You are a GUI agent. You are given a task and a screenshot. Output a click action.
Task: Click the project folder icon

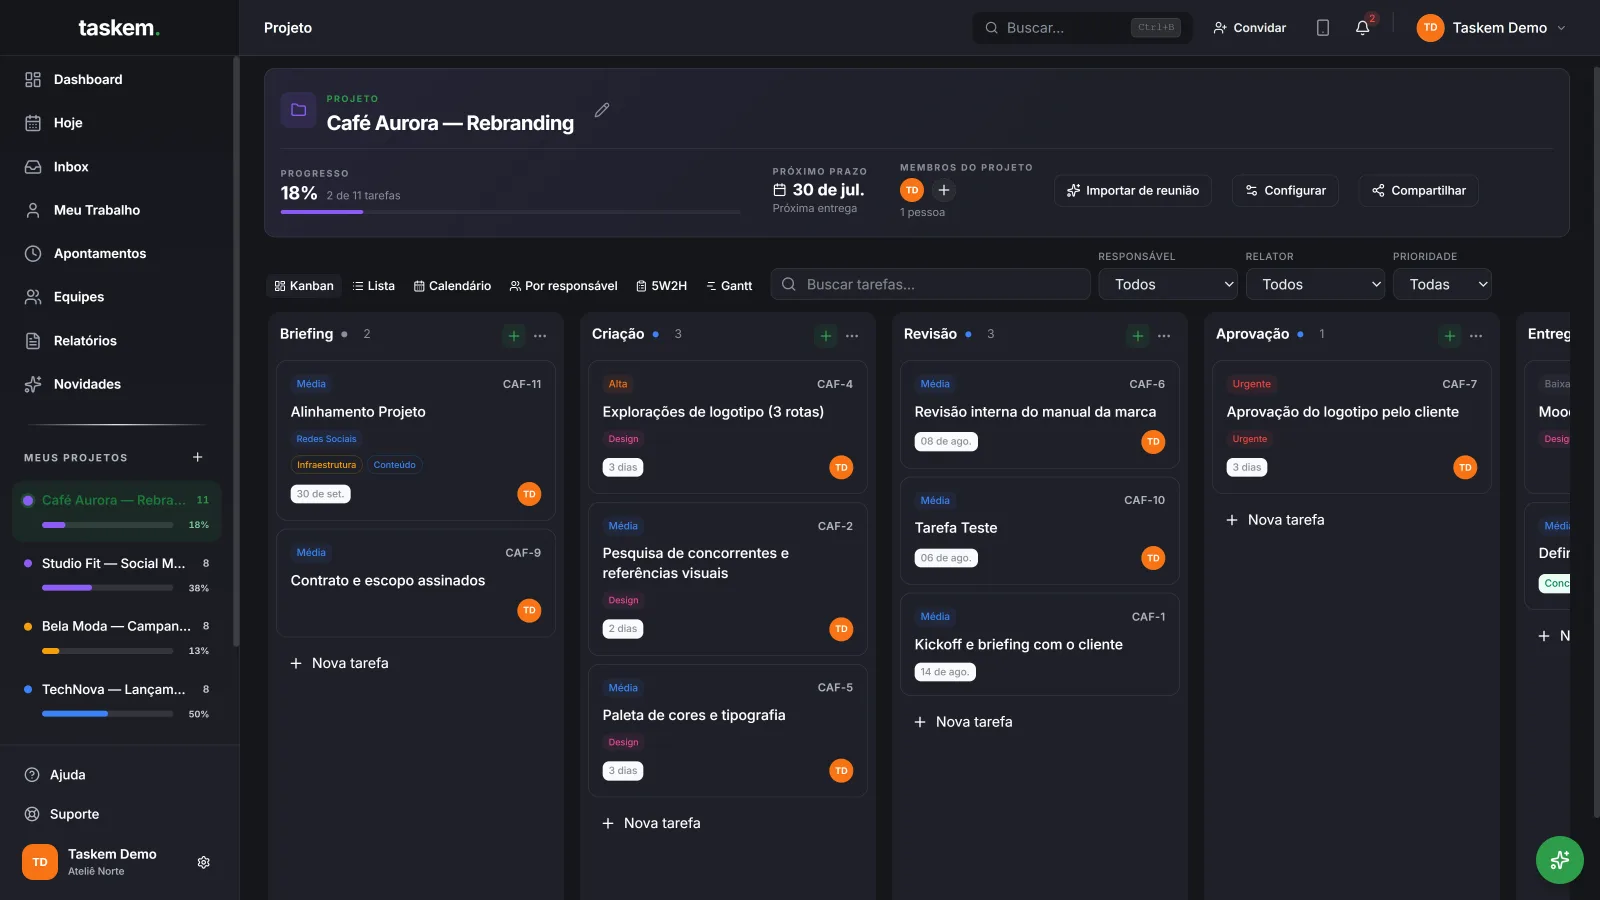pos(298,110)
